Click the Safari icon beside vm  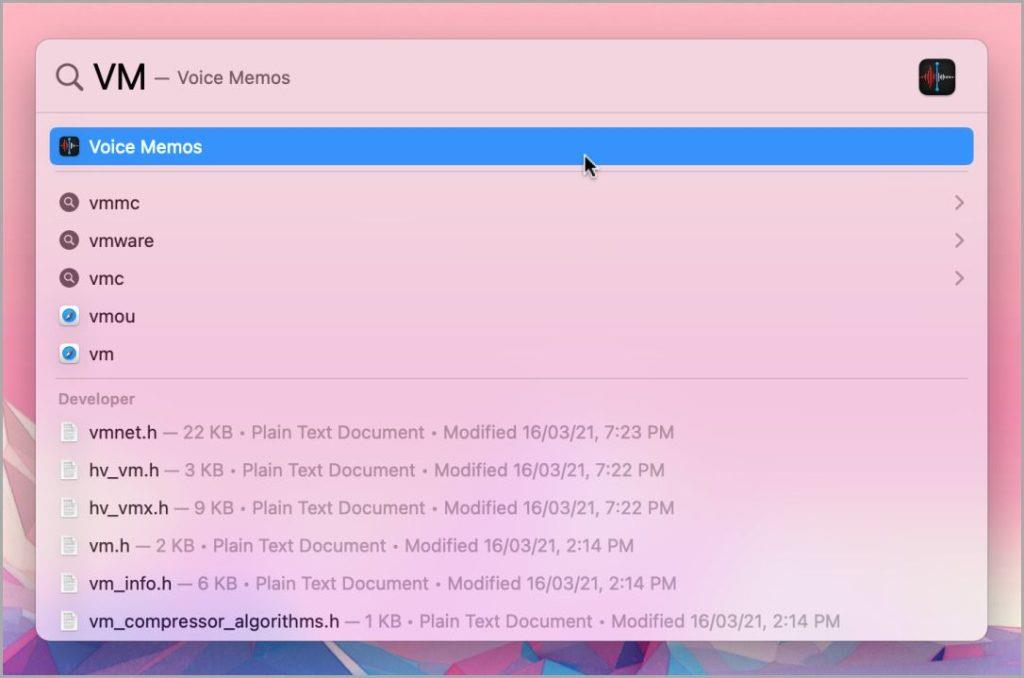(69, 354)
